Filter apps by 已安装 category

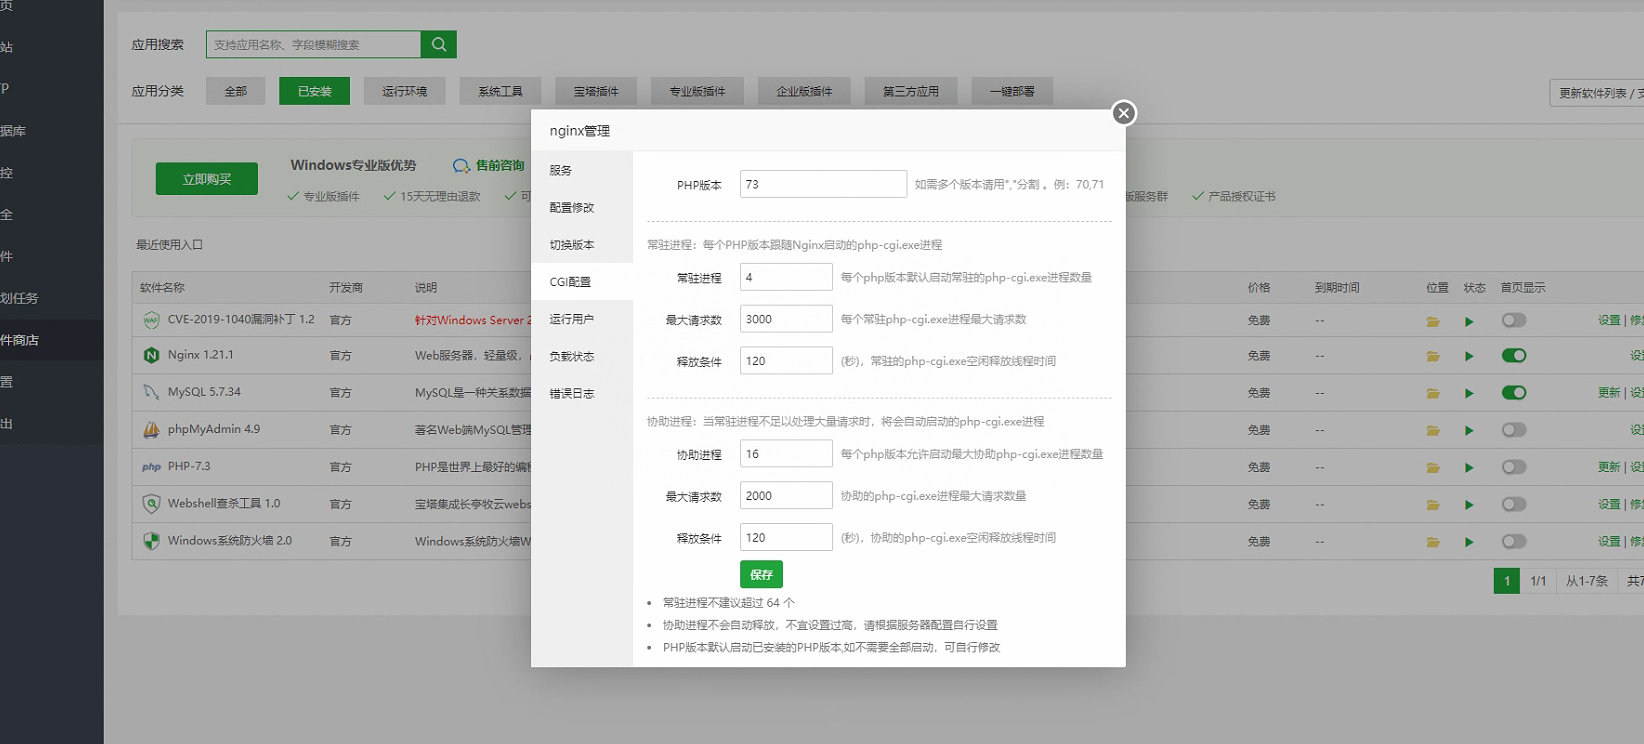click(315, 91)
